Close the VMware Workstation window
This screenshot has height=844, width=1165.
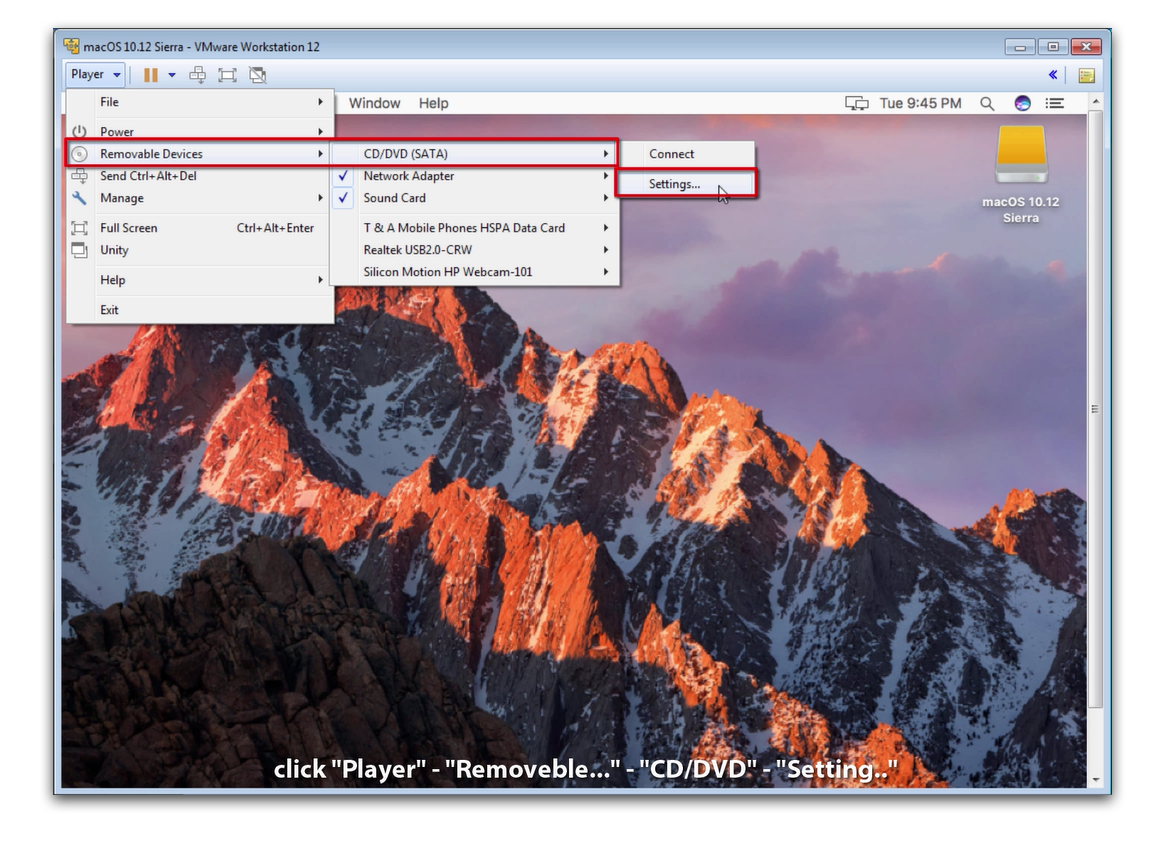1086,47
